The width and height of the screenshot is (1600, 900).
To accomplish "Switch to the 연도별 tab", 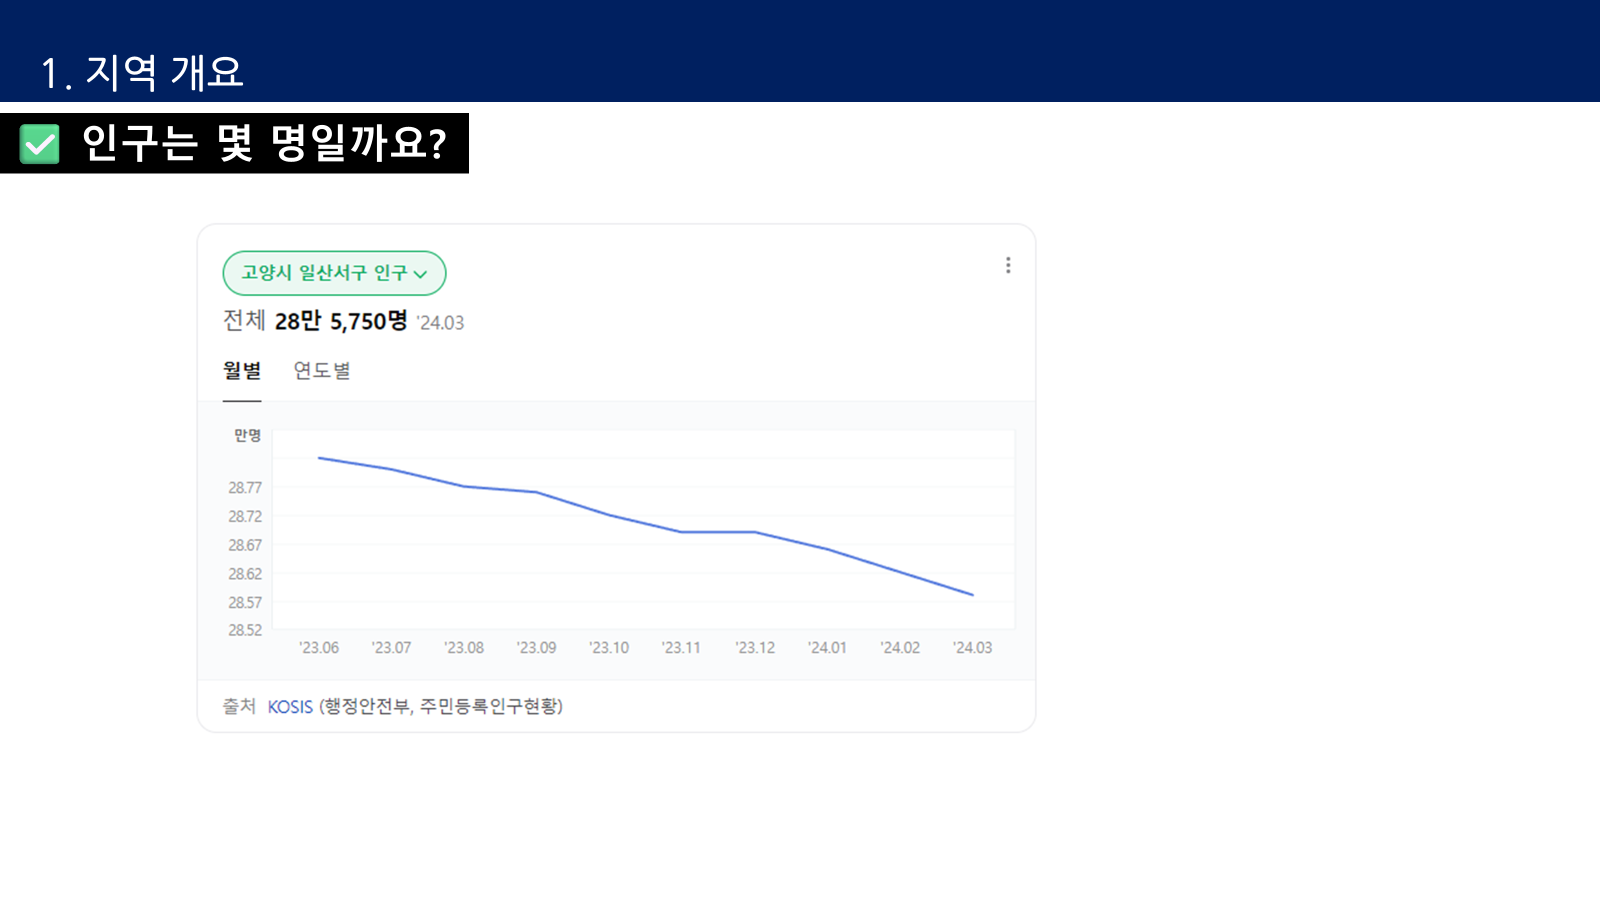I will pos(322,371).
